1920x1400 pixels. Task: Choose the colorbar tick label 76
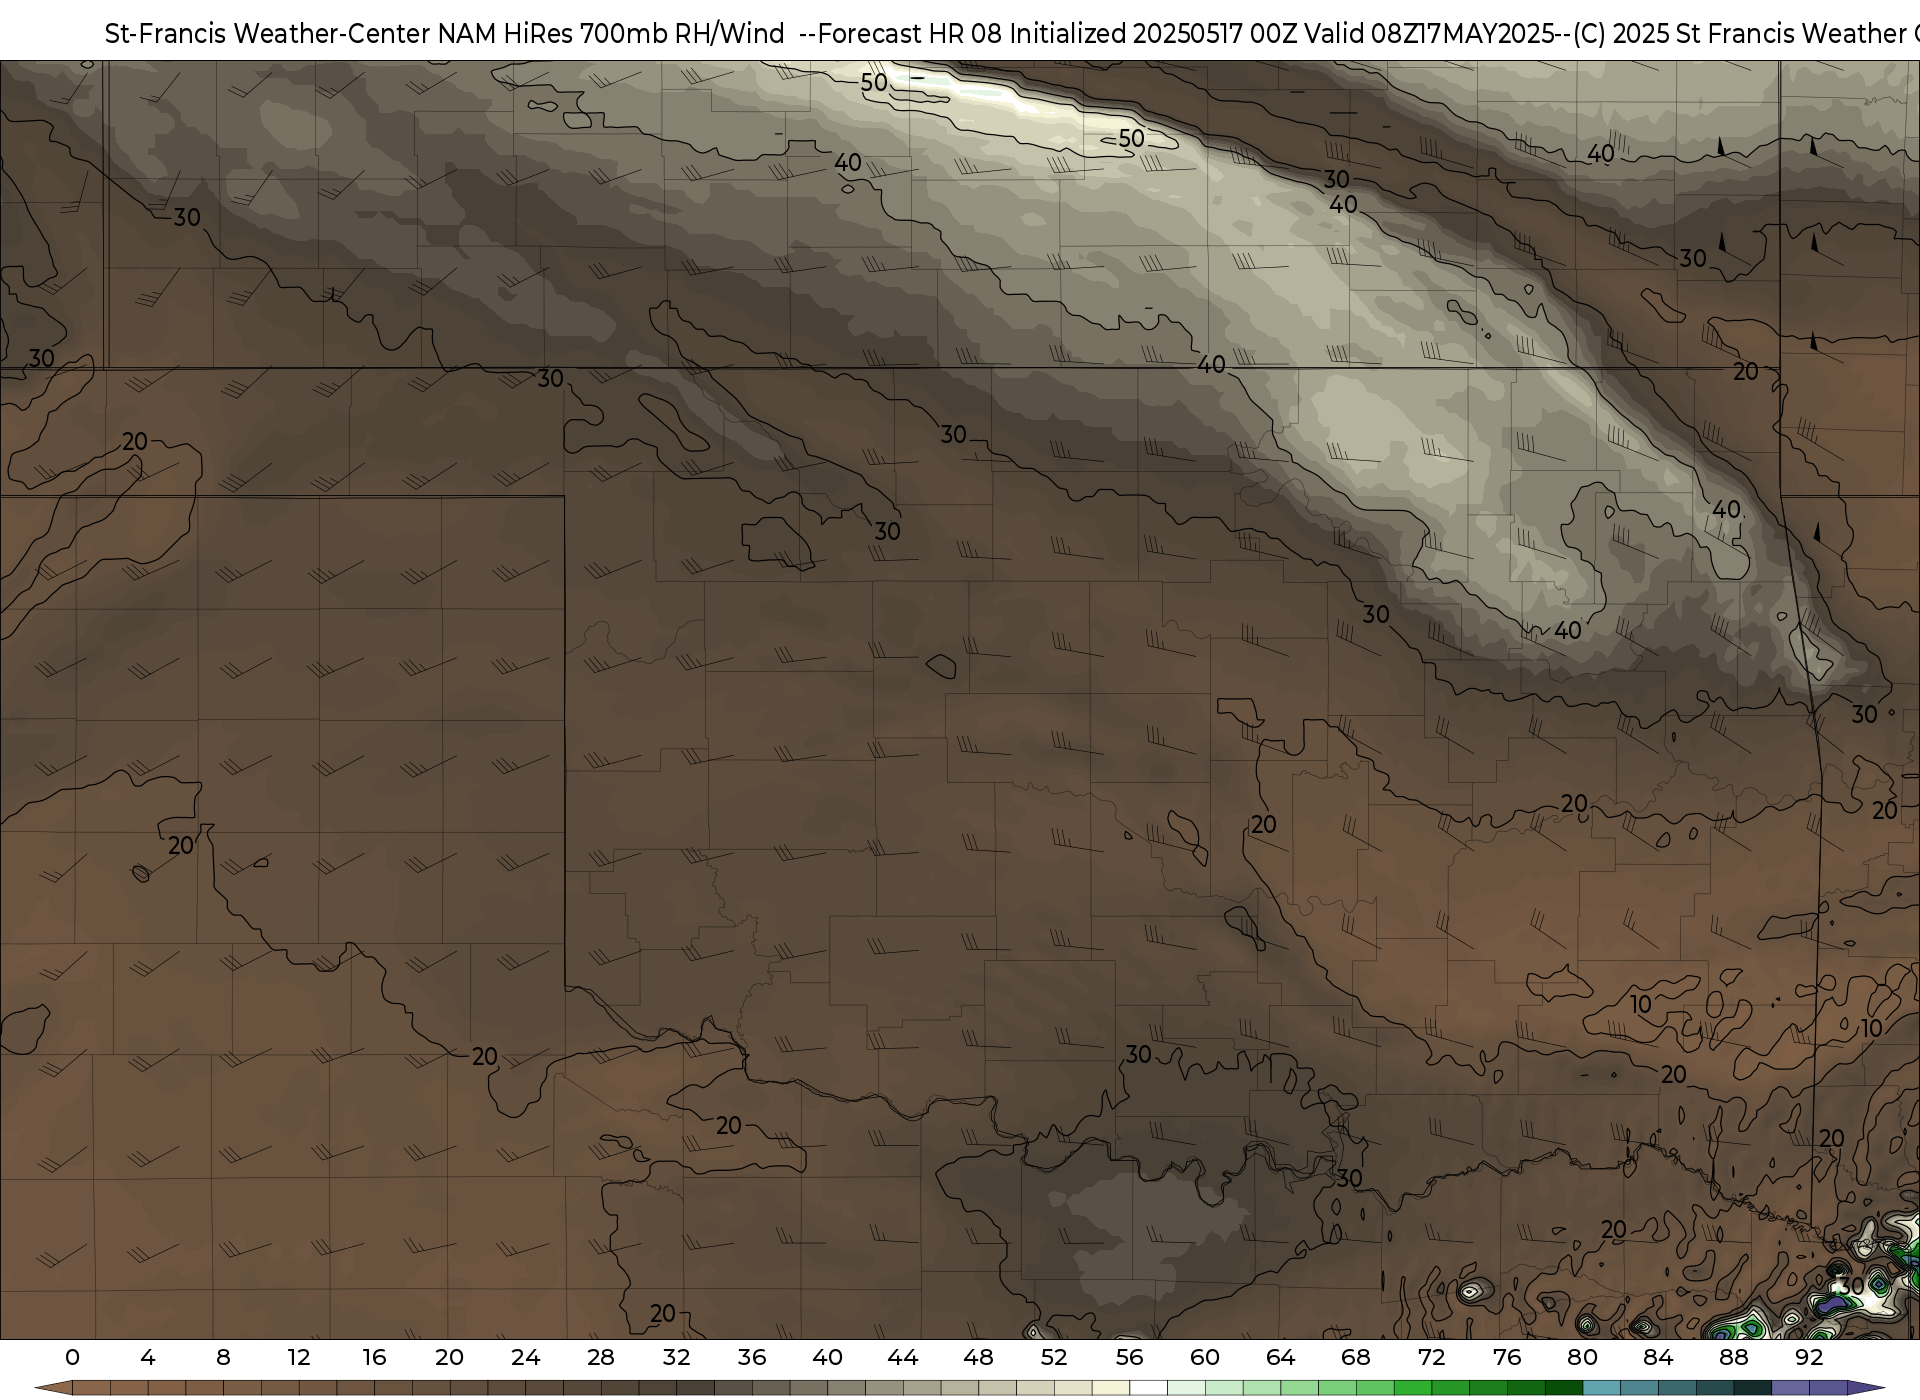pos(1507,1357)
